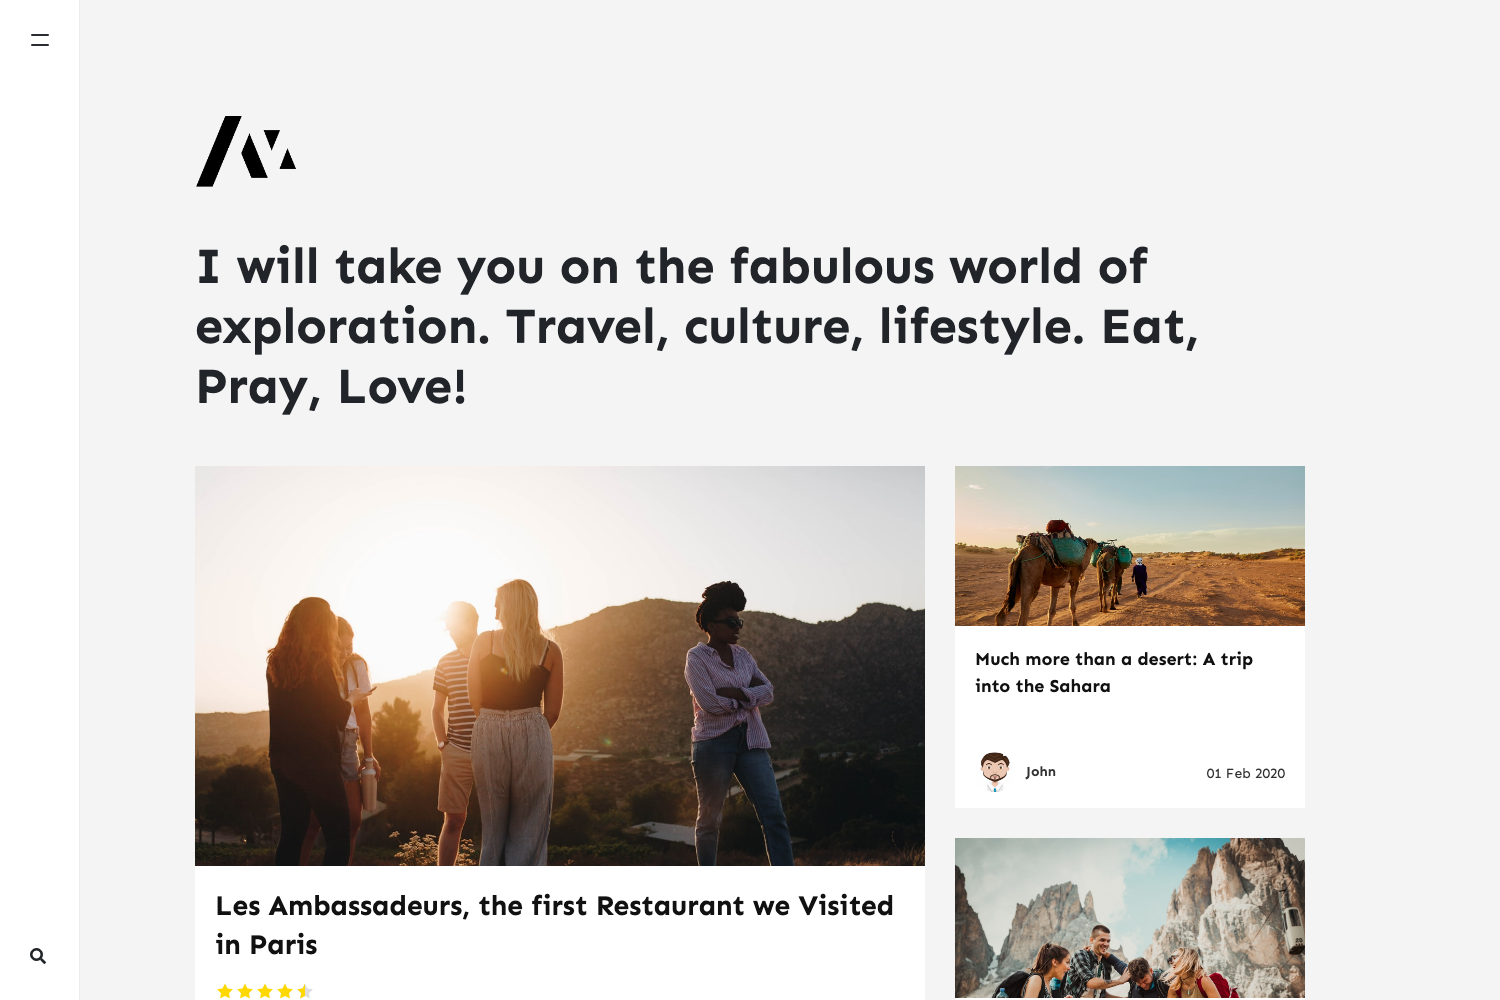Click the fabulous world of exploration headline

[x=697, y=327]
